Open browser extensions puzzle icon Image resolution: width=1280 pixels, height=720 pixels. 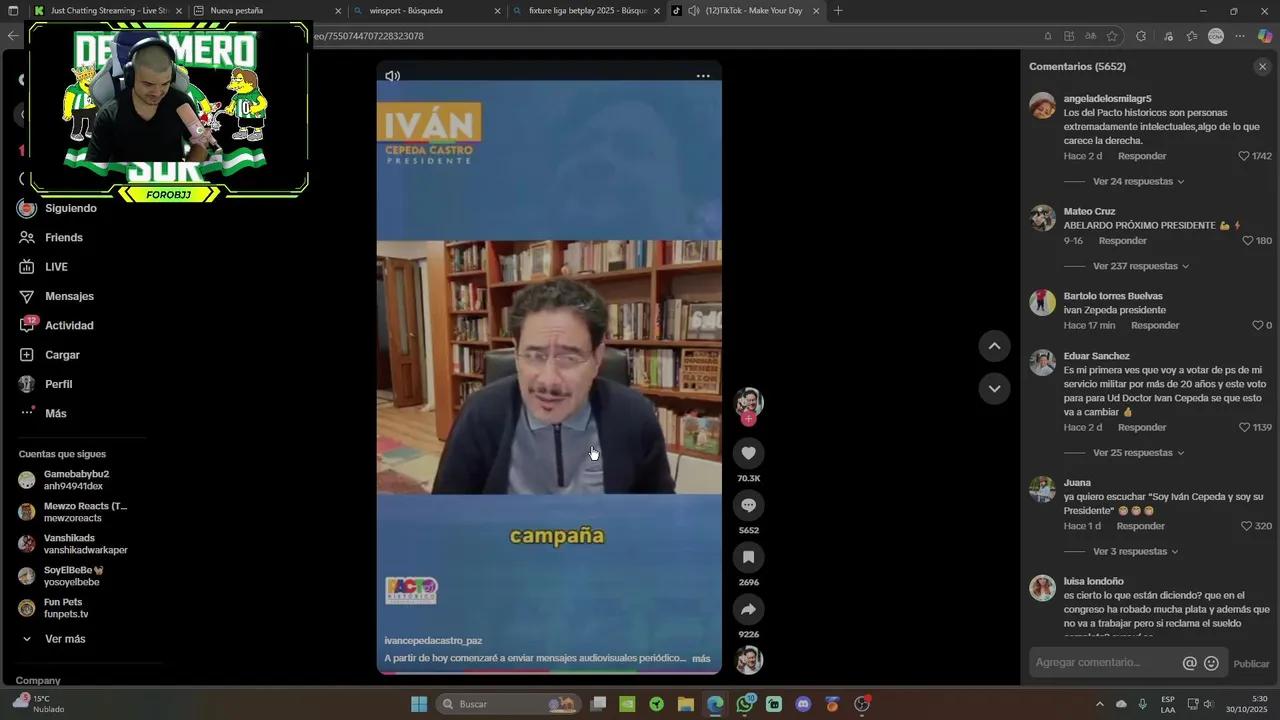[x=1141, y=36]
